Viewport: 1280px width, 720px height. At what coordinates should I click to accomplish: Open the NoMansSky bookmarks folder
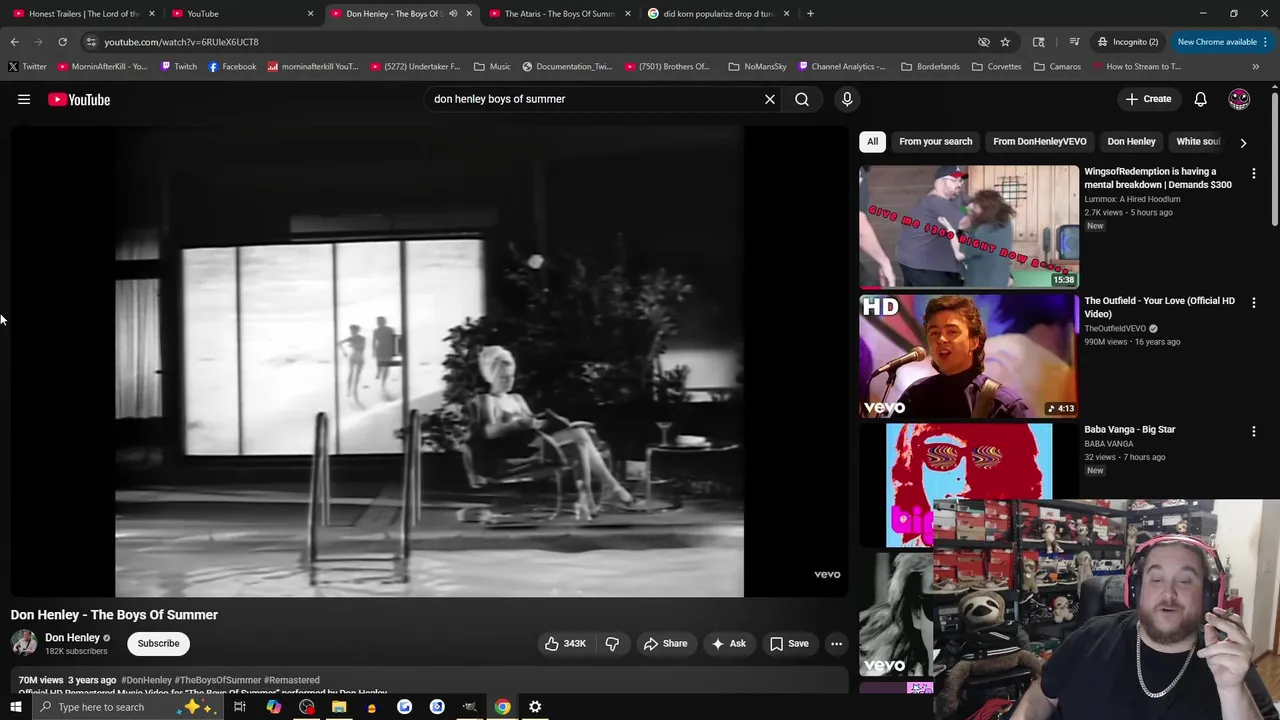coord(757,67)
